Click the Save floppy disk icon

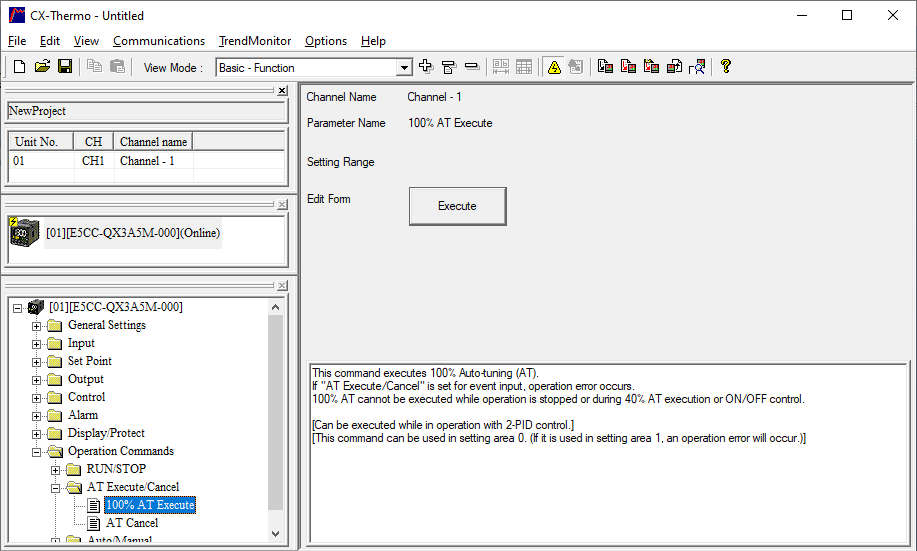(x=65, y=67)
